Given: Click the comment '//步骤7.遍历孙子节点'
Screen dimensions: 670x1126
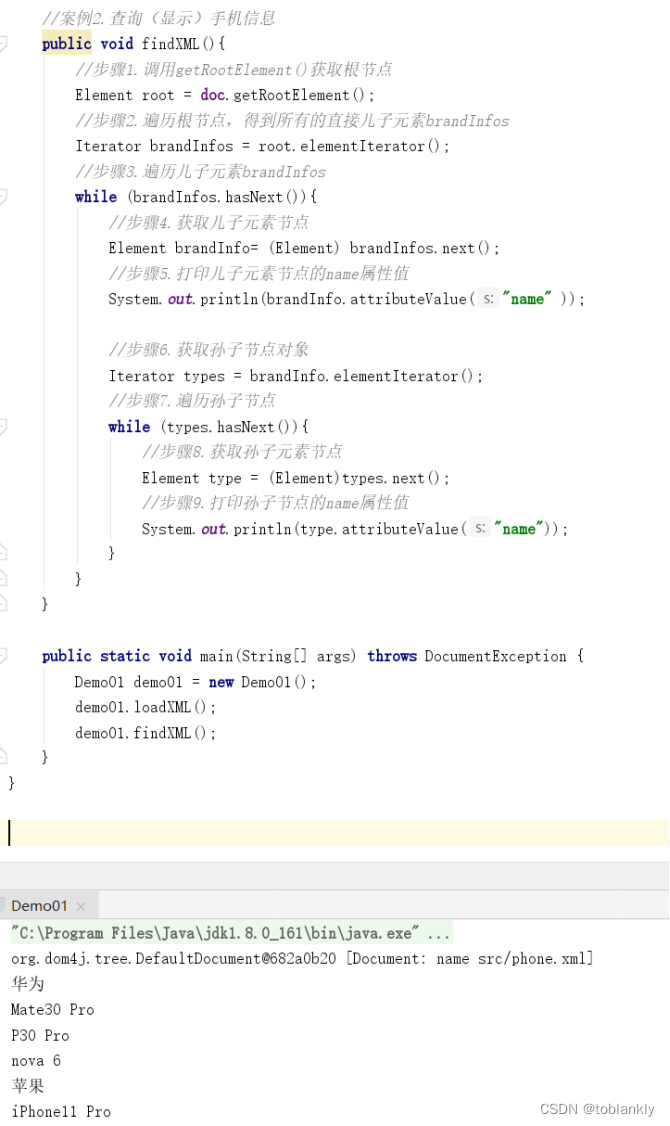Looking at the screenshot, I should point(192,401).
